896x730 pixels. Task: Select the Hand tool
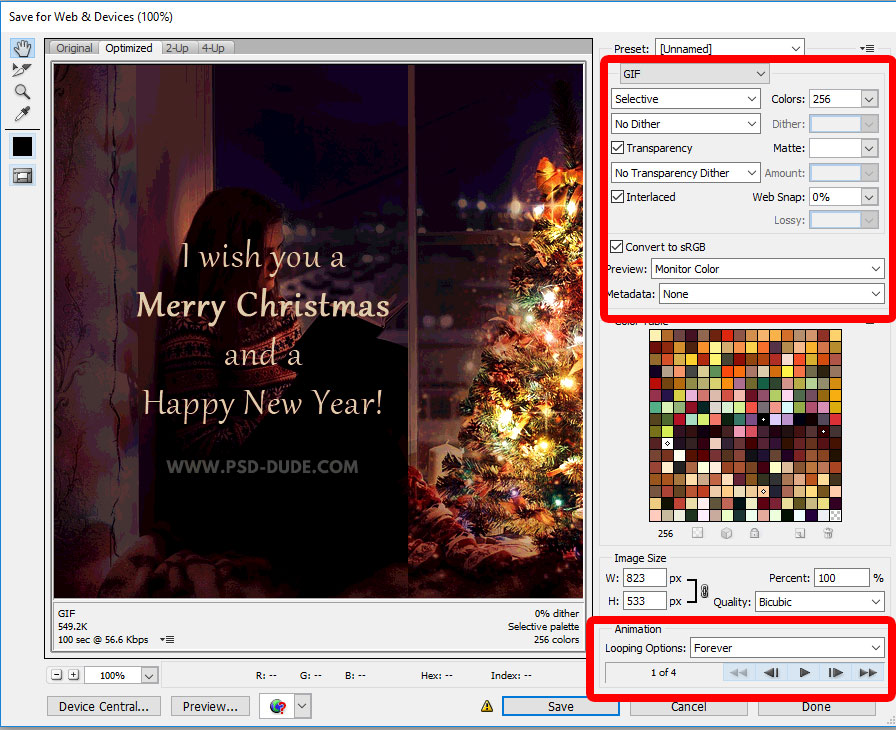(x=22, y=49)
